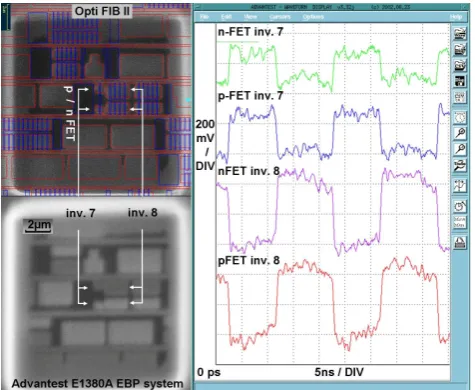
Task: Open the Cursors menu
Action: pos(280,17)
